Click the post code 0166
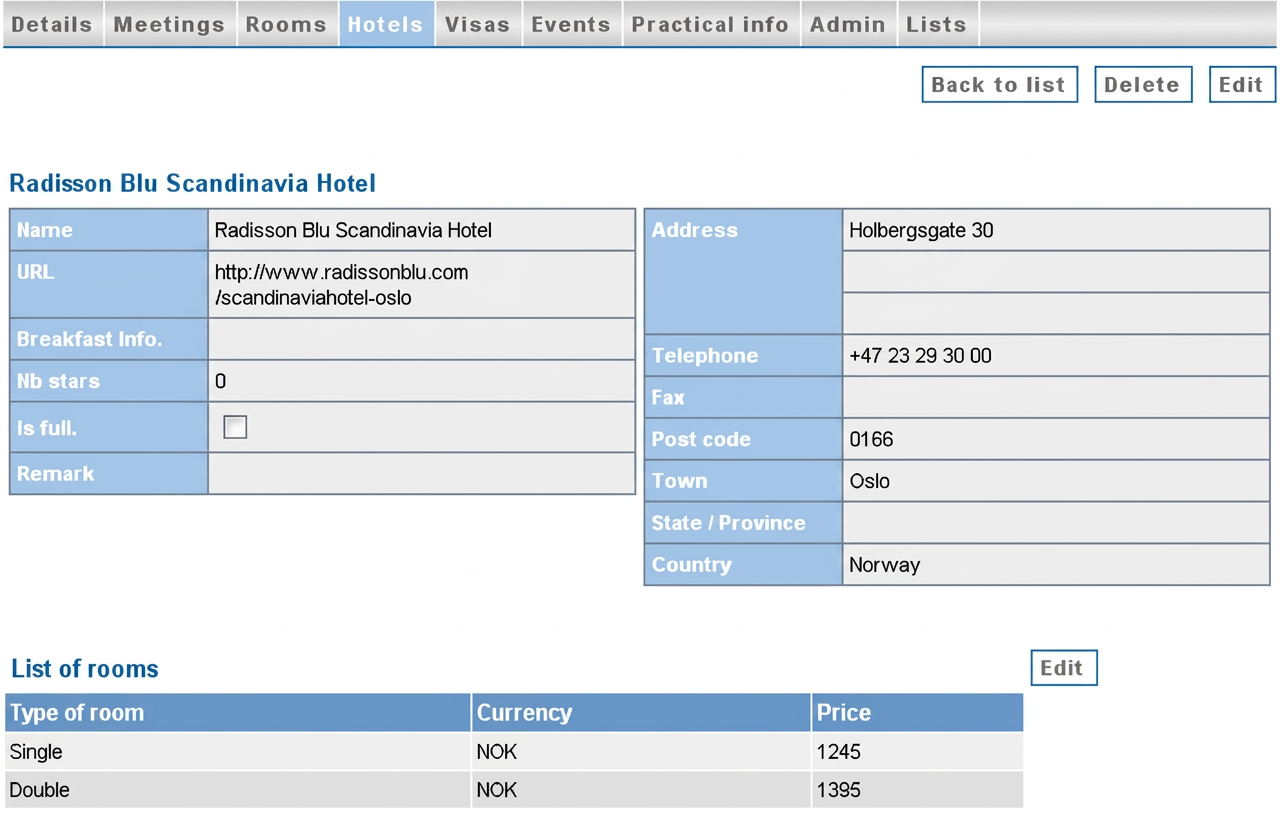 tap(871, 439)
